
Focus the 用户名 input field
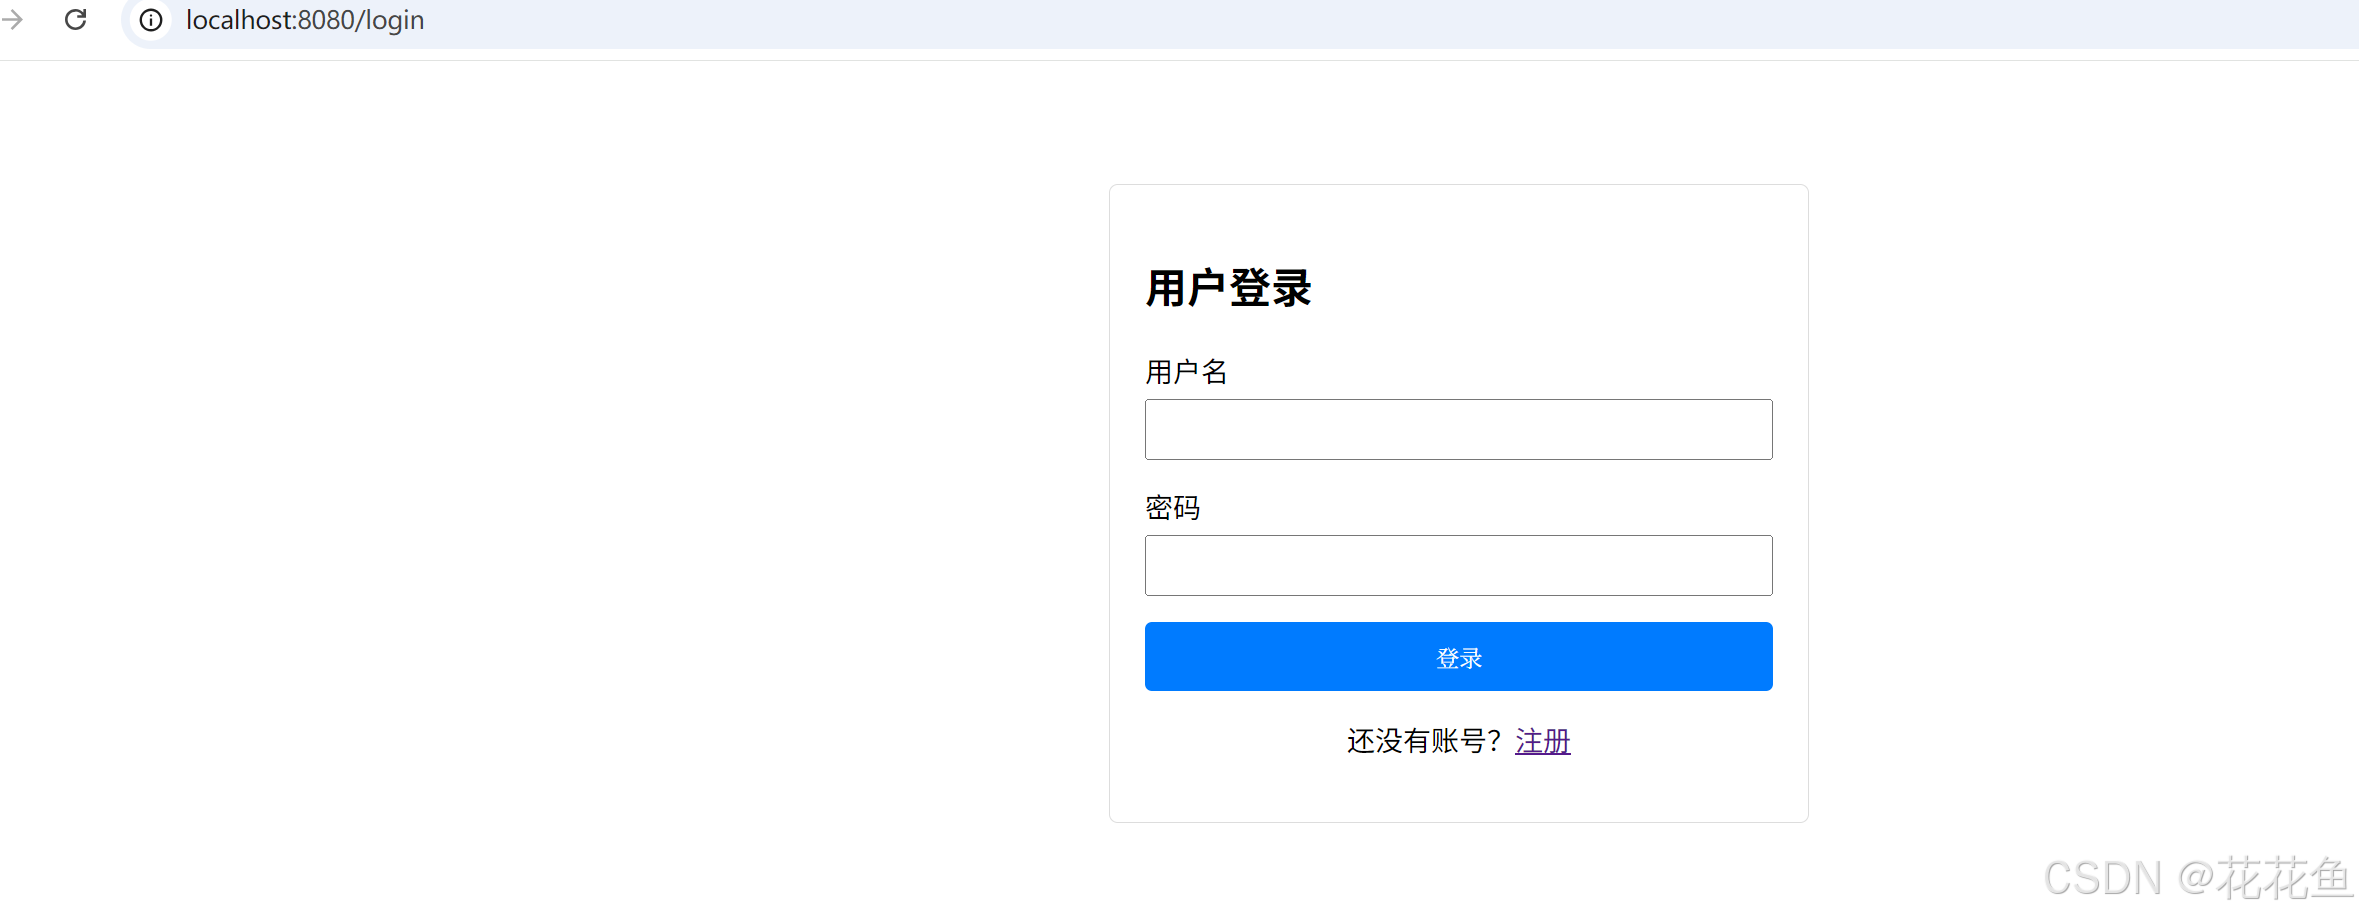[1458, 430]
